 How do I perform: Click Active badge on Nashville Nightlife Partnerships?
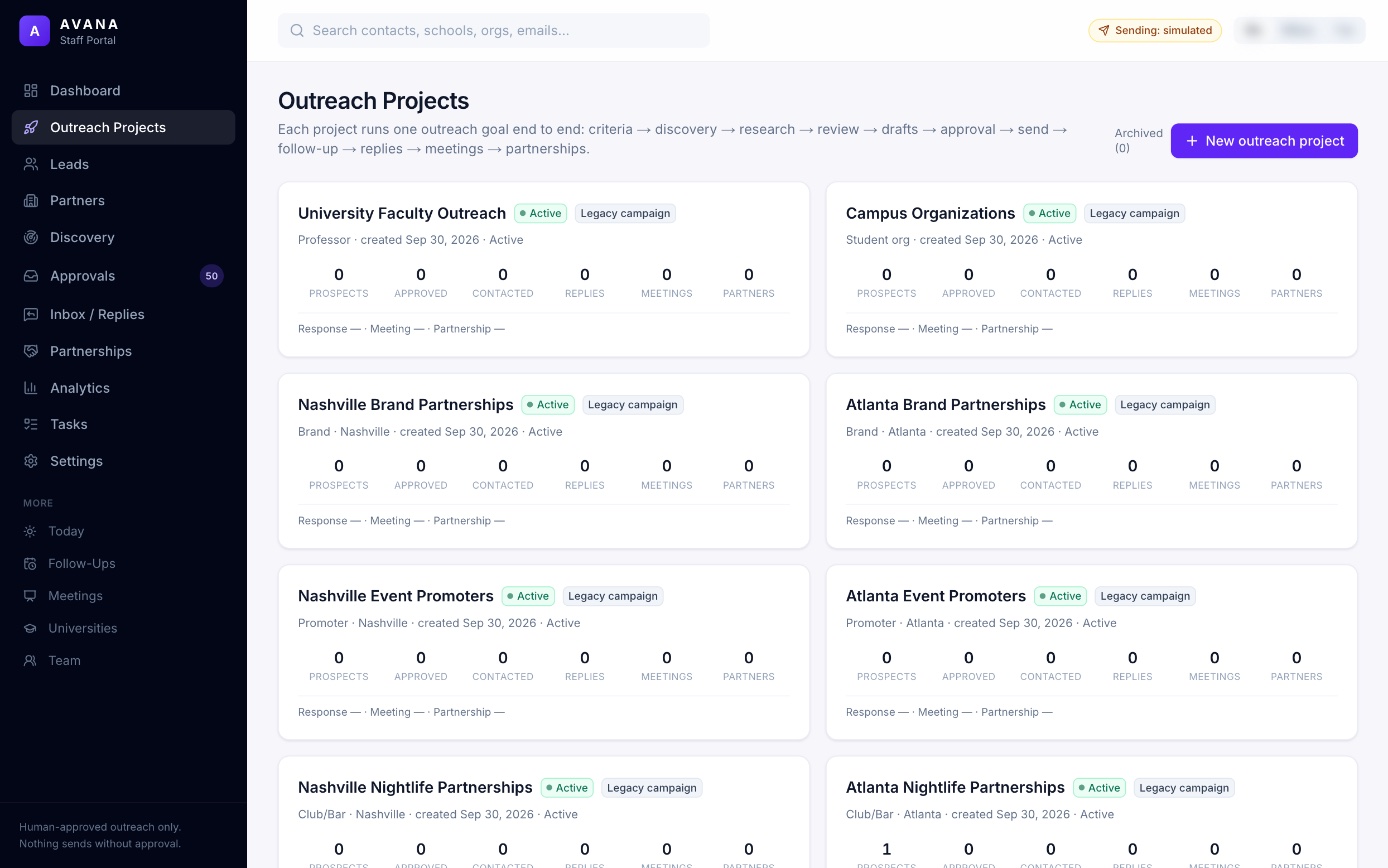(x=567, y=788)
